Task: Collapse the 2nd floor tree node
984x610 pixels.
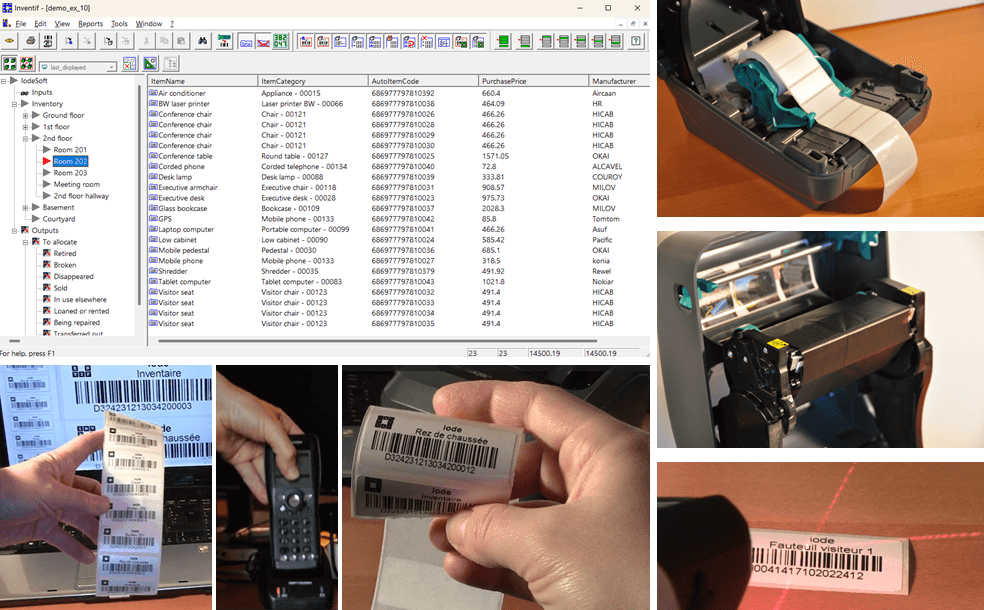Action: [x=25, y=138]
